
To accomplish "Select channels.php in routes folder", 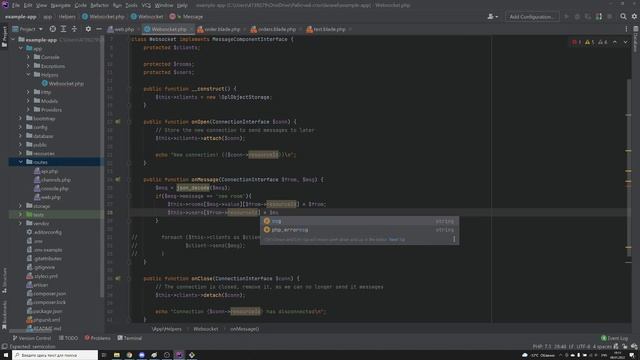I will tap(52, 180).
